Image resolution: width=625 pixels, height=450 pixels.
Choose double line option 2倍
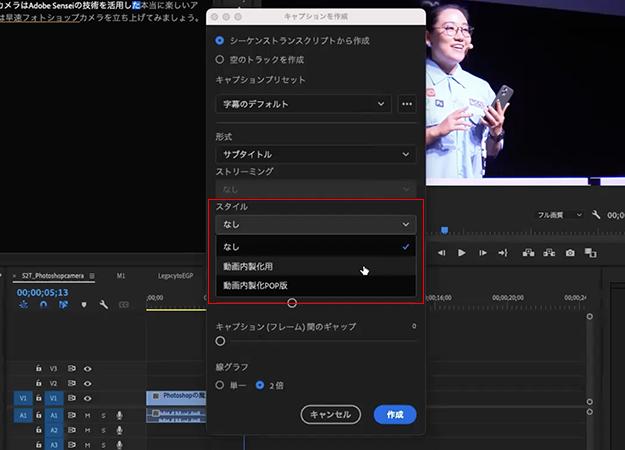pos(260,385)
